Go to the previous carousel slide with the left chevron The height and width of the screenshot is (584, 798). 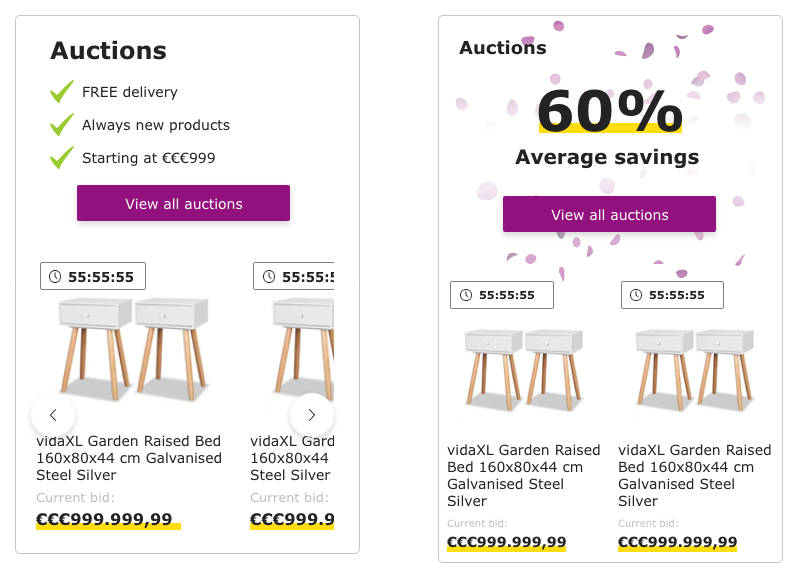53,414
